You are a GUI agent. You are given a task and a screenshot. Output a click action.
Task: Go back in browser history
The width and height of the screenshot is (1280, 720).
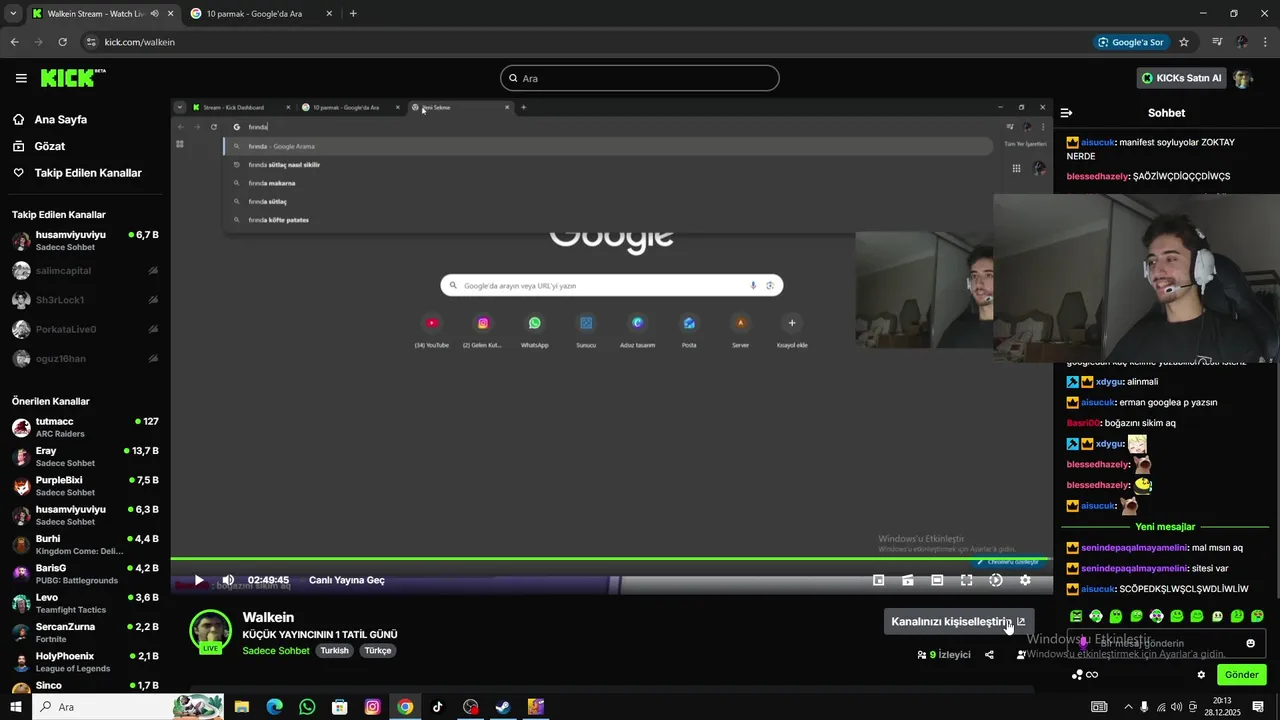click(14, 42)
